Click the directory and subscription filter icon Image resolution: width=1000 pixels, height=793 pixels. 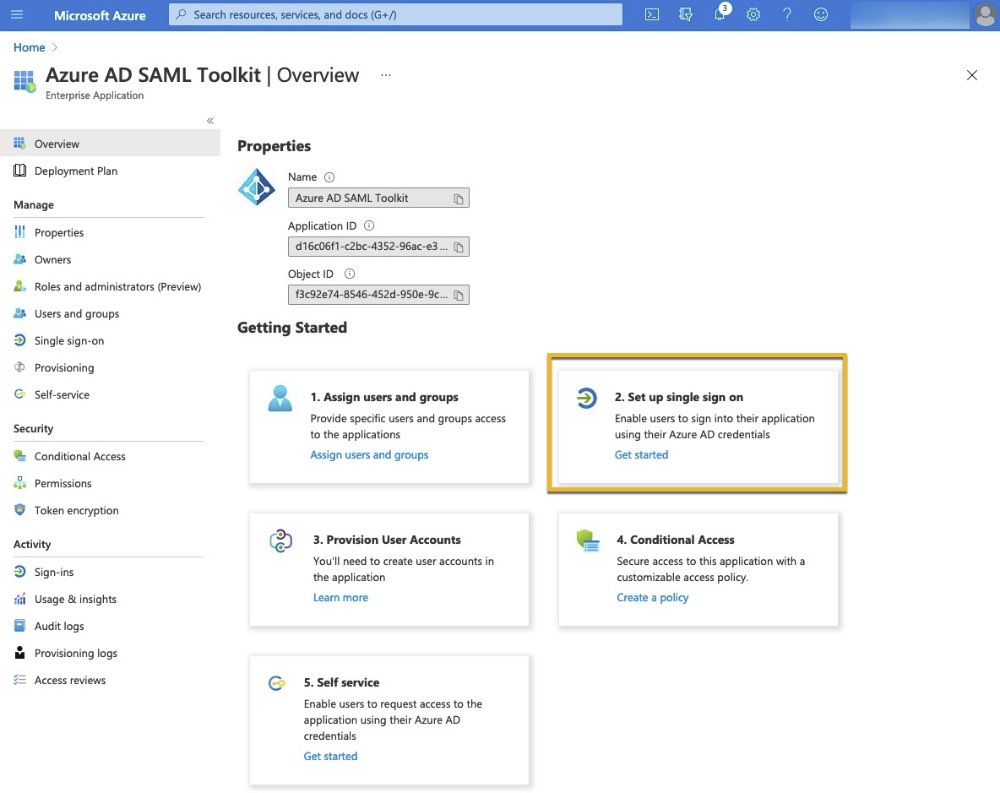point(685,15)
